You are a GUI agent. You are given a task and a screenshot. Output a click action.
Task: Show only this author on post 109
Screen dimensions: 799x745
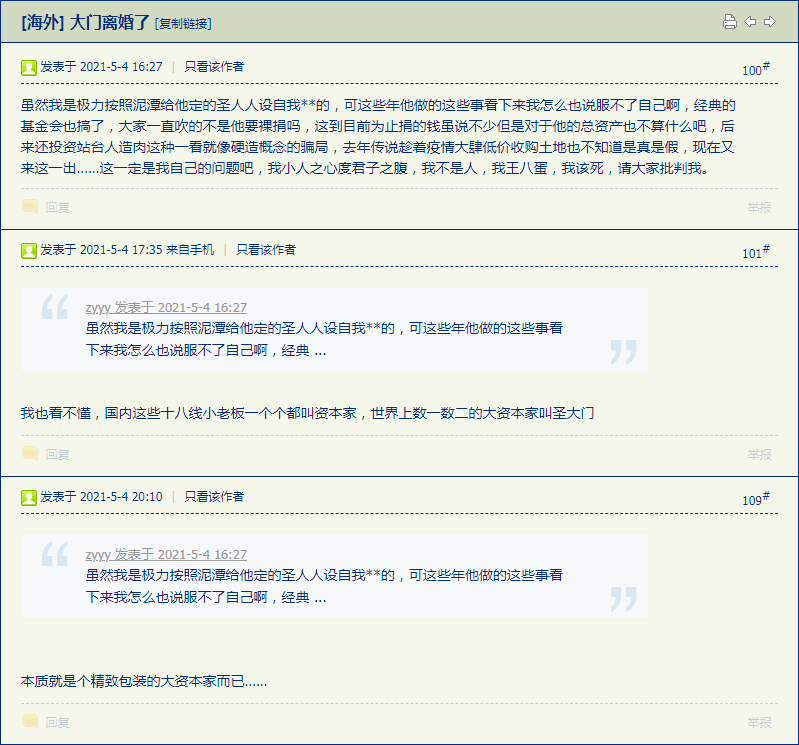click(x=214, y=496)
